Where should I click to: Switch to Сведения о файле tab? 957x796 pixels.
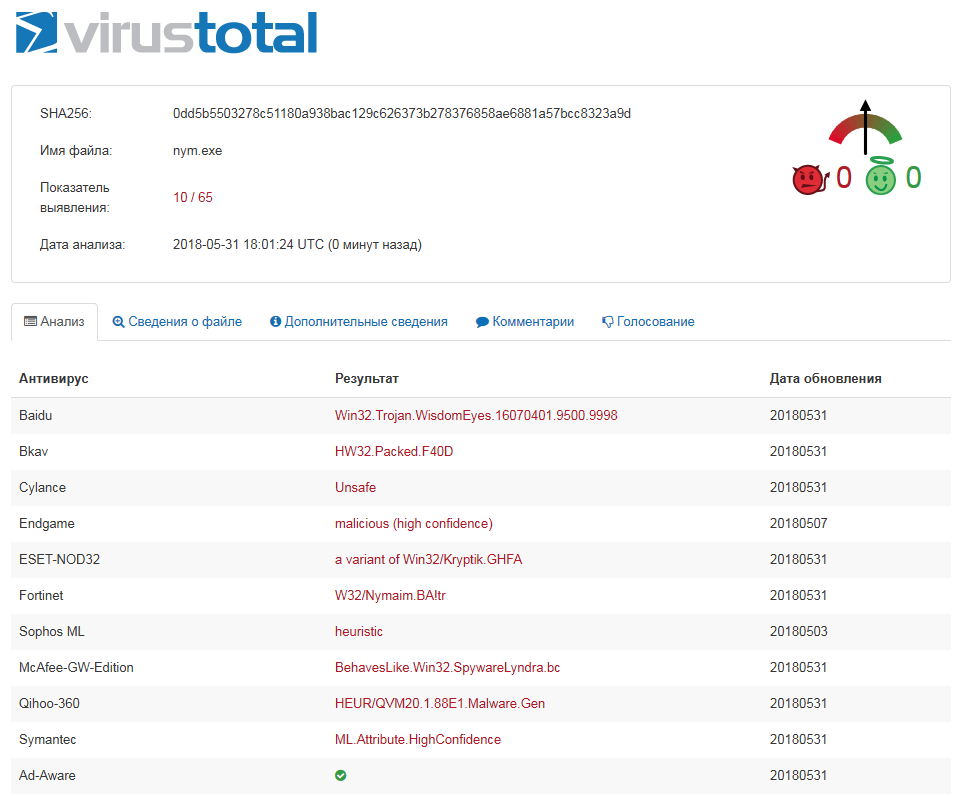[177, 322]
